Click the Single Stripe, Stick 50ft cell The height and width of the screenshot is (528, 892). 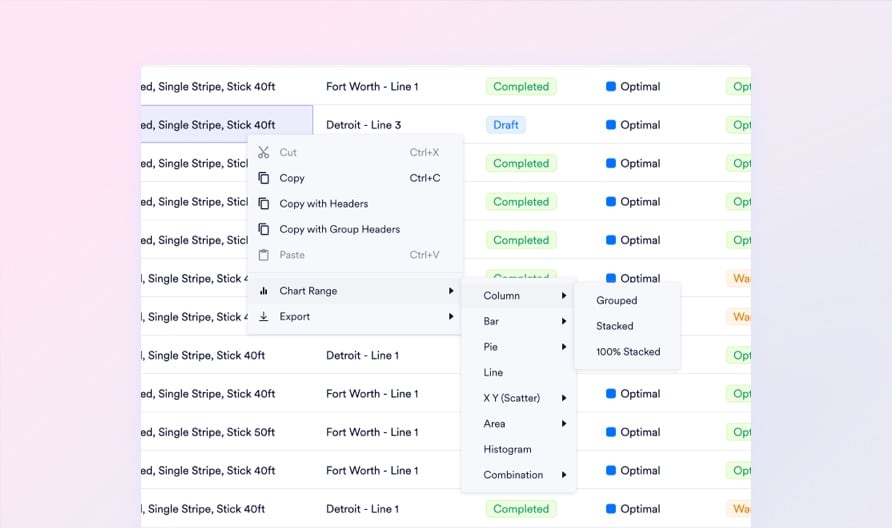click(x=208, y=432)
